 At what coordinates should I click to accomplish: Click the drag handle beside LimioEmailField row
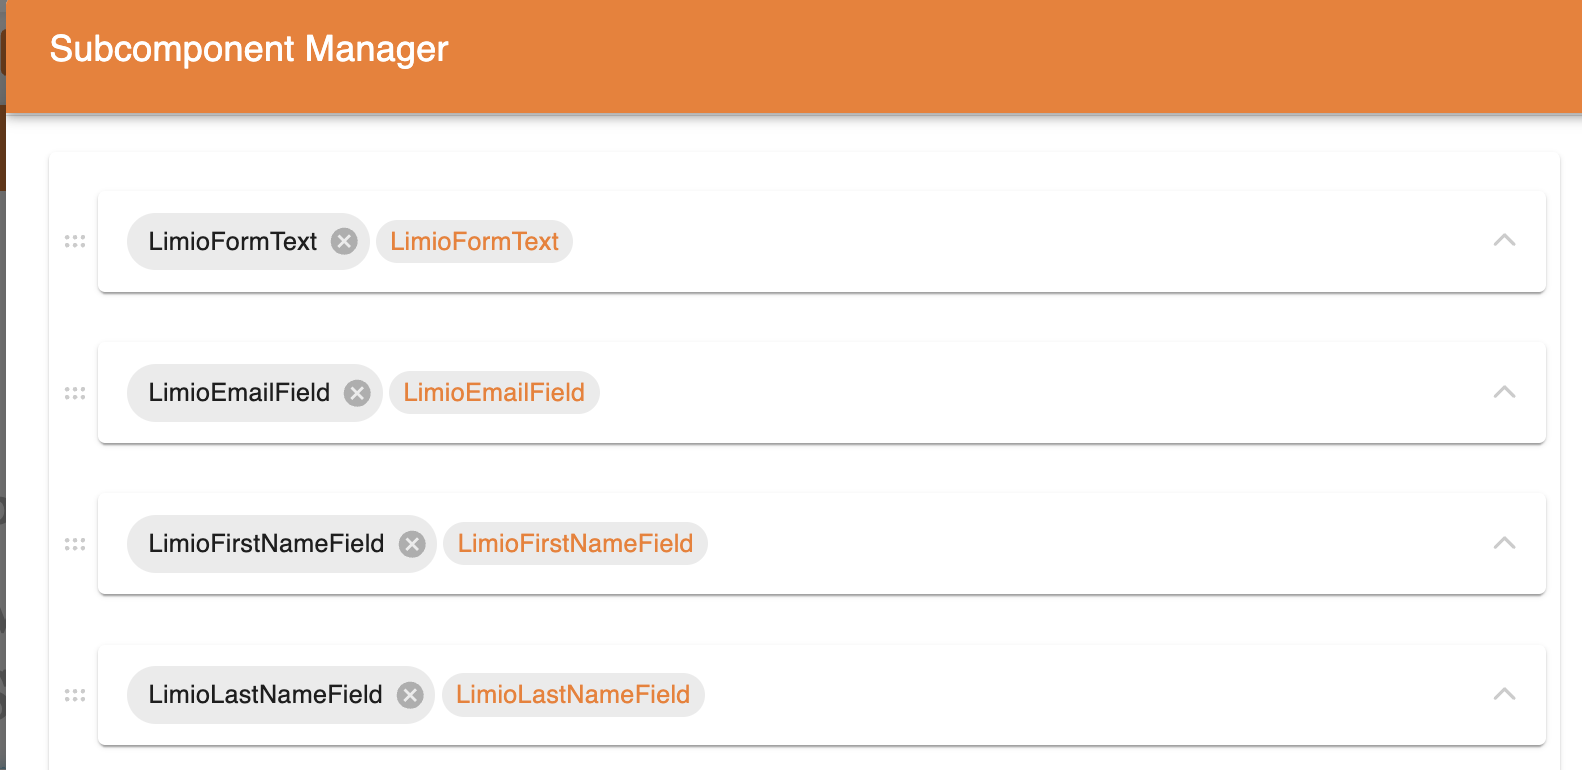pos(75,393)
